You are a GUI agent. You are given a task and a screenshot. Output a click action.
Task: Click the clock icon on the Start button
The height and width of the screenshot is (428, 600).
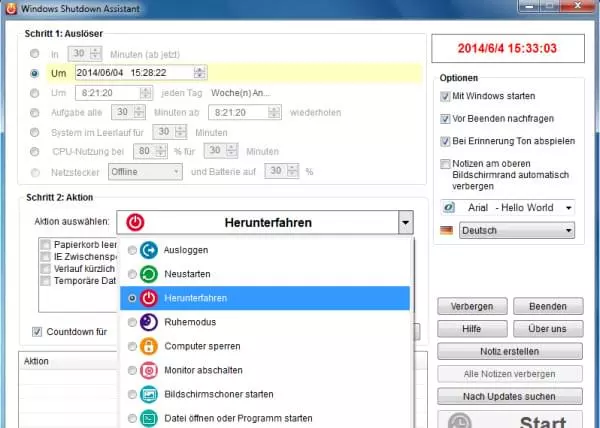[459, 421]
